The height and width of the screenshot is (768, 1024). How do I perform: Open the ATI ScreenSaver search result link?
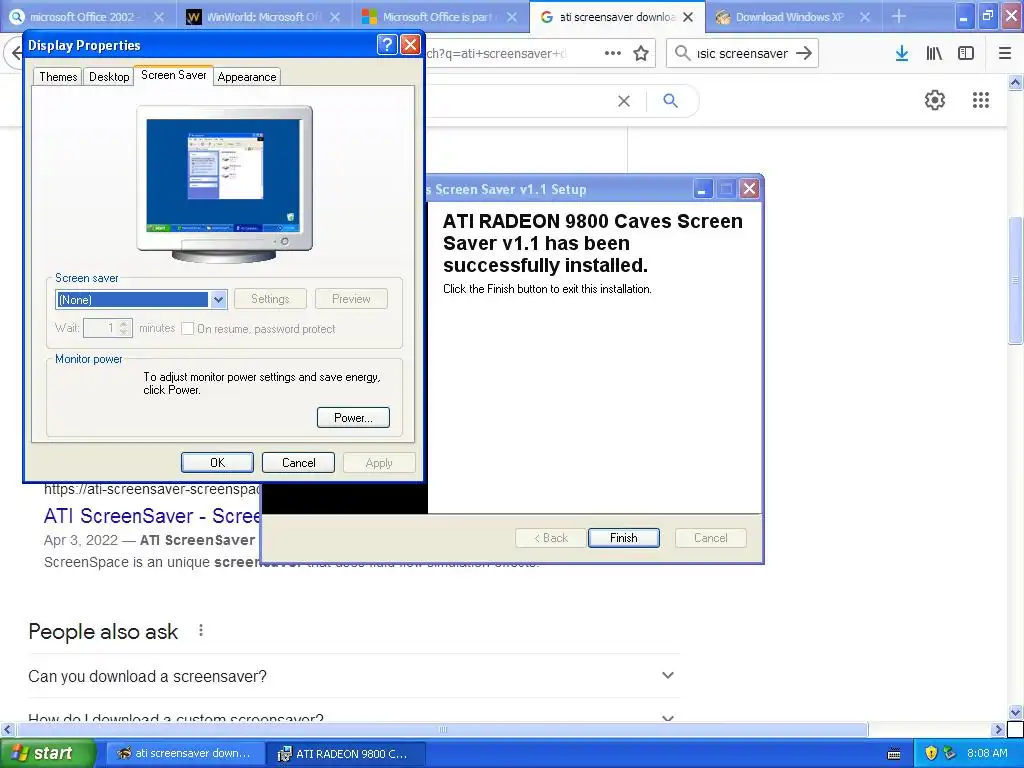click(x=152, y=516)
